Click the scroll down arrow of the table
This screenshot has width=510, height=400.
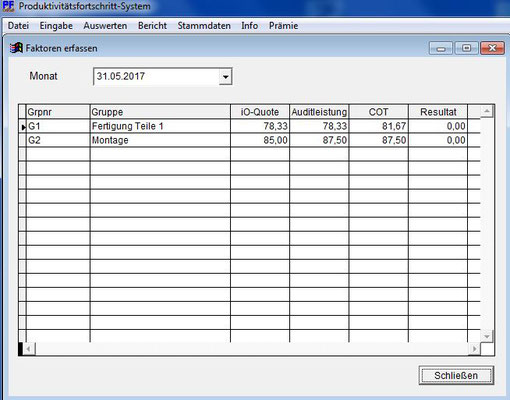pyautogui.click(x=487, y=336)
